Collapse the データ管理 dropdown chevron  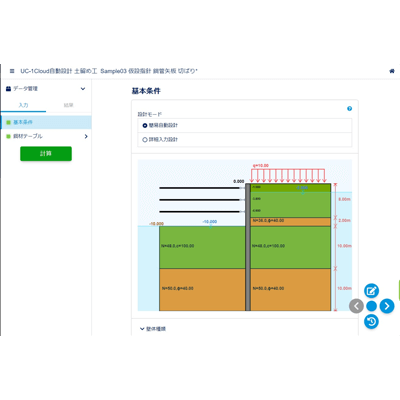(83, 89)
